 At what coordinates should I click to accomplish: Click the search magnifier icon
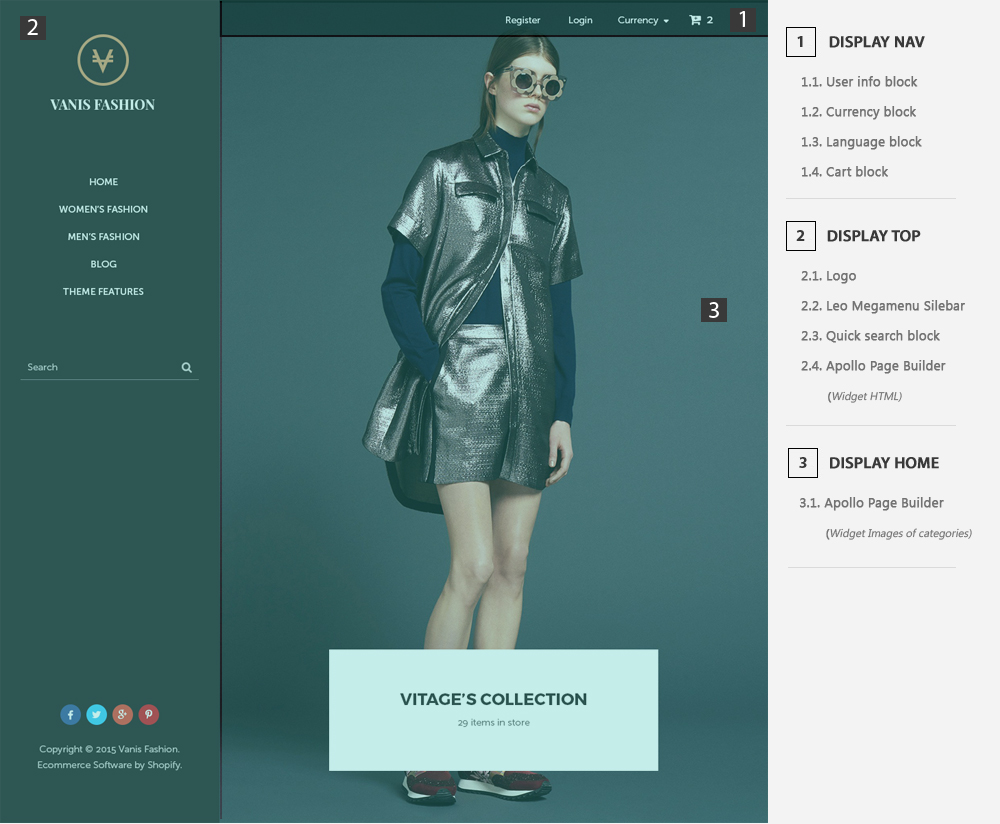coord(187,367)
